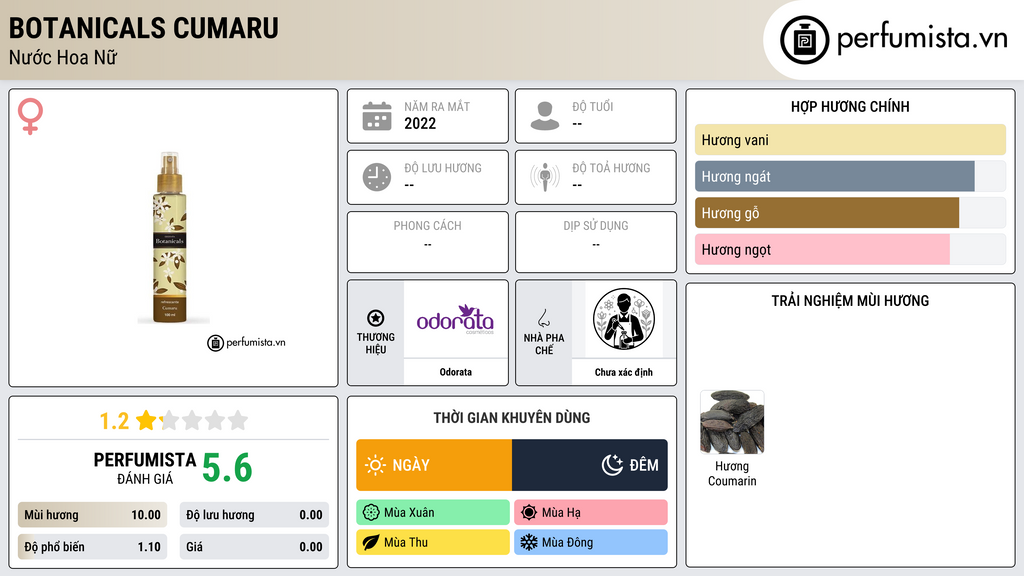Select the Mùa Đông season tile
Image resolution: width=1024 pixels, height=576 pixels.
(591, 542)
